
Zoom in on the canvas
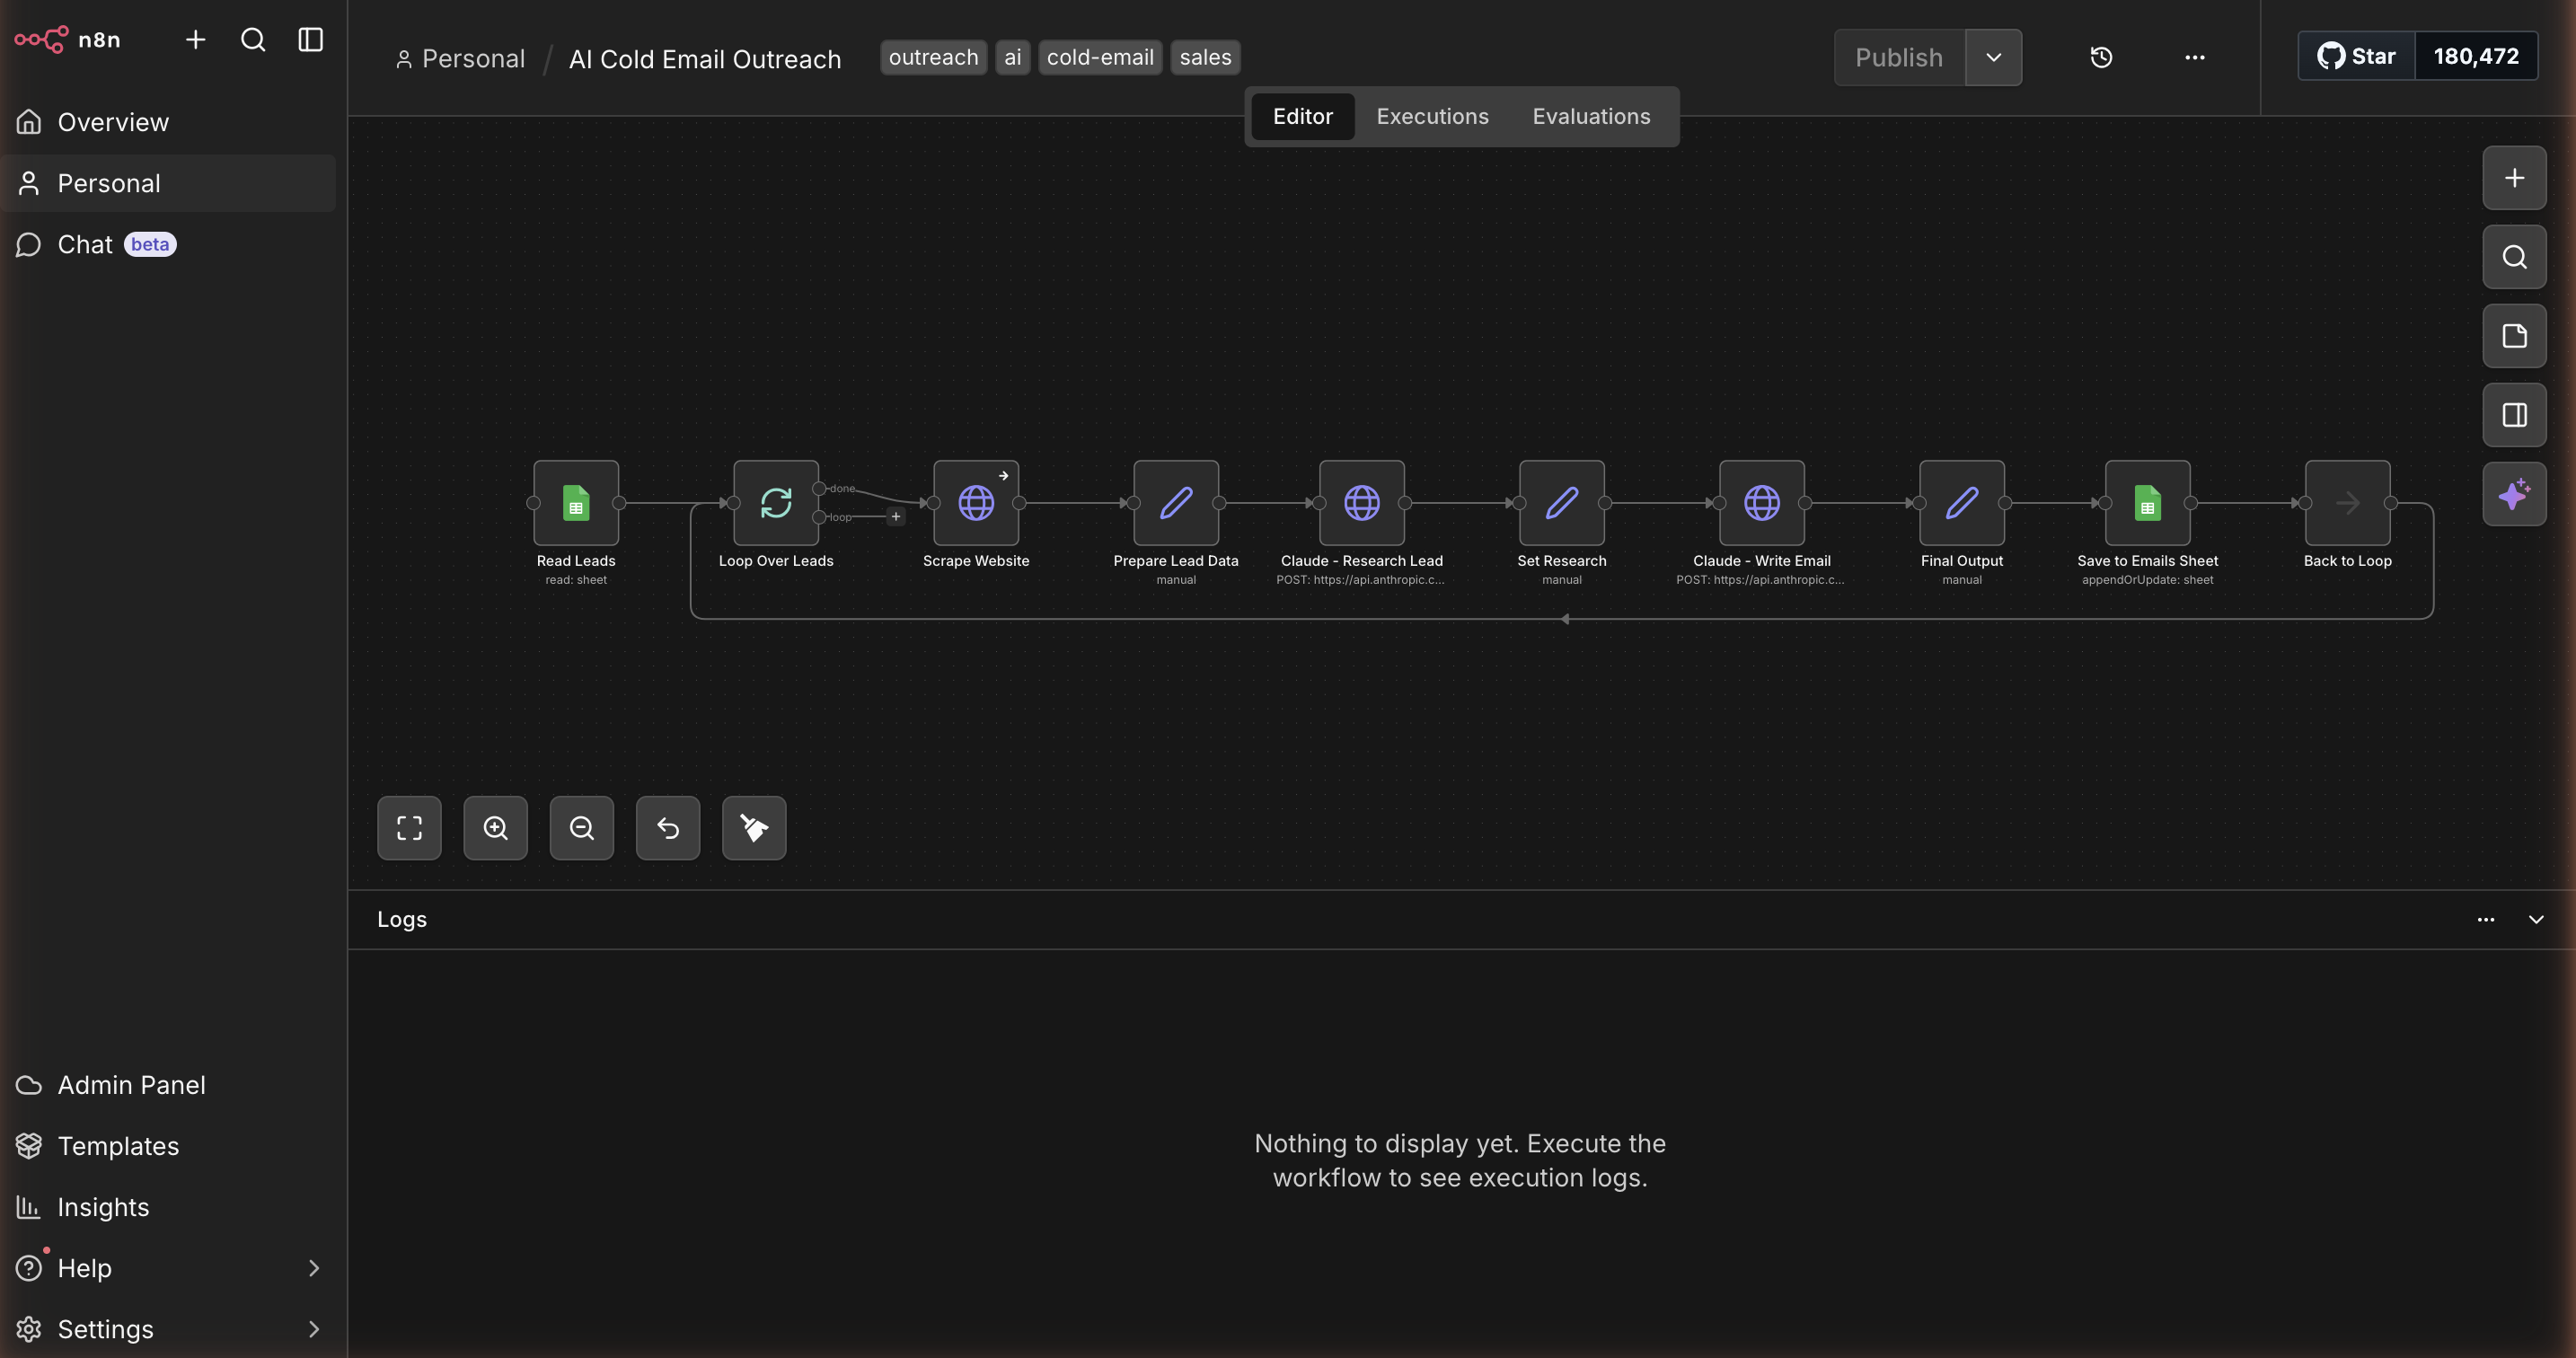[x=495, y=827]
